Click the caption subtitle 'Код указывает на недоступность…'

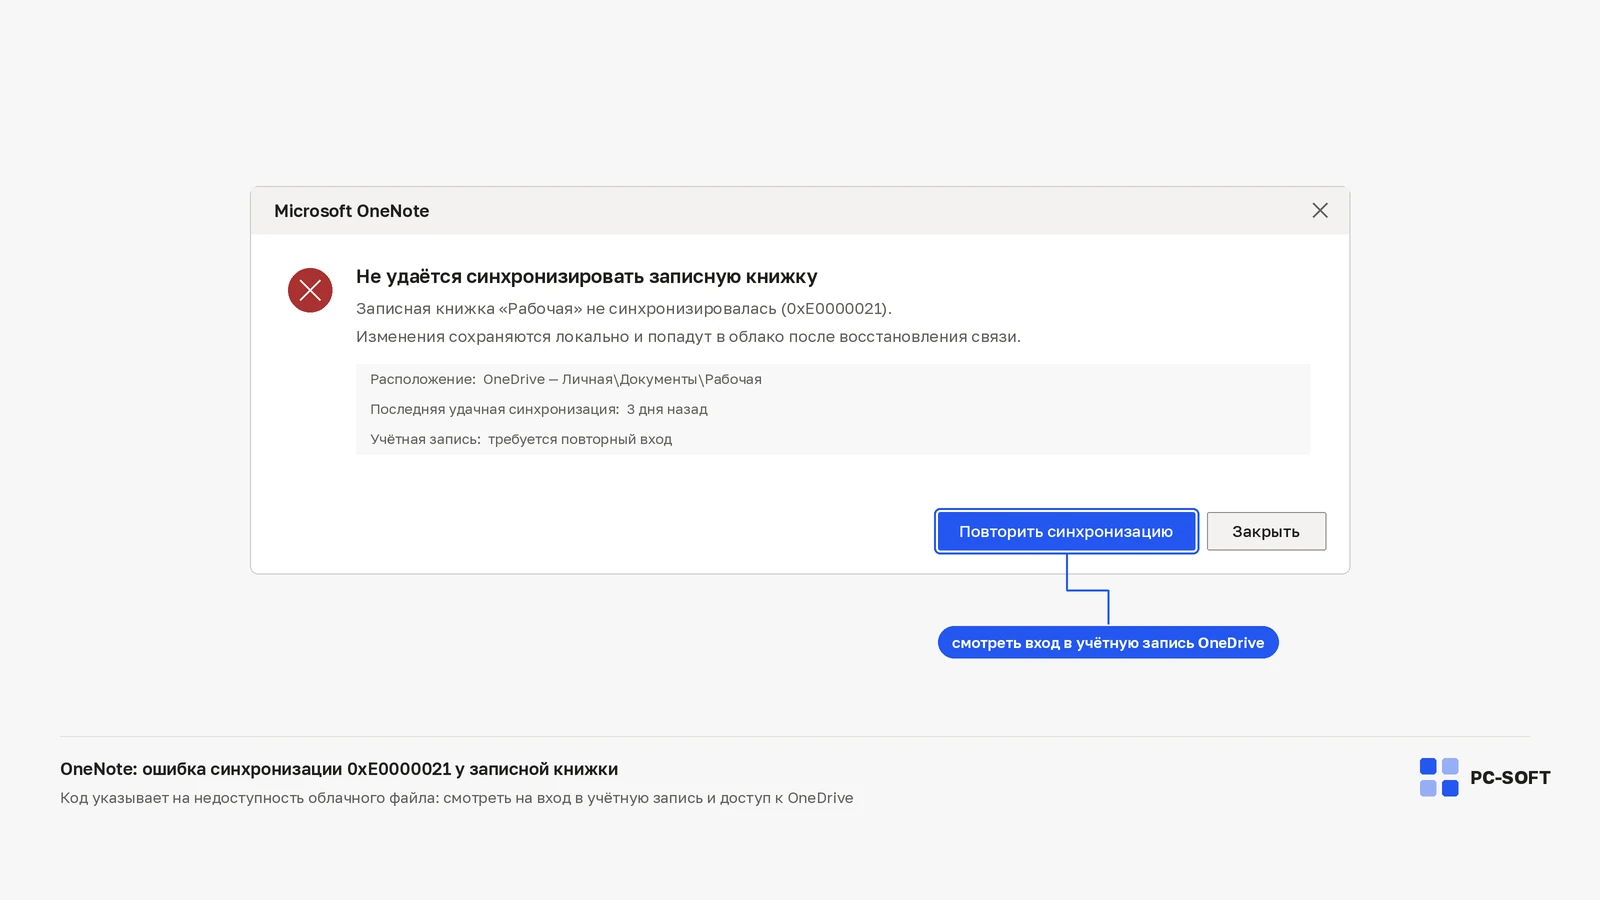pyautogui.click(x=457, y=798)
